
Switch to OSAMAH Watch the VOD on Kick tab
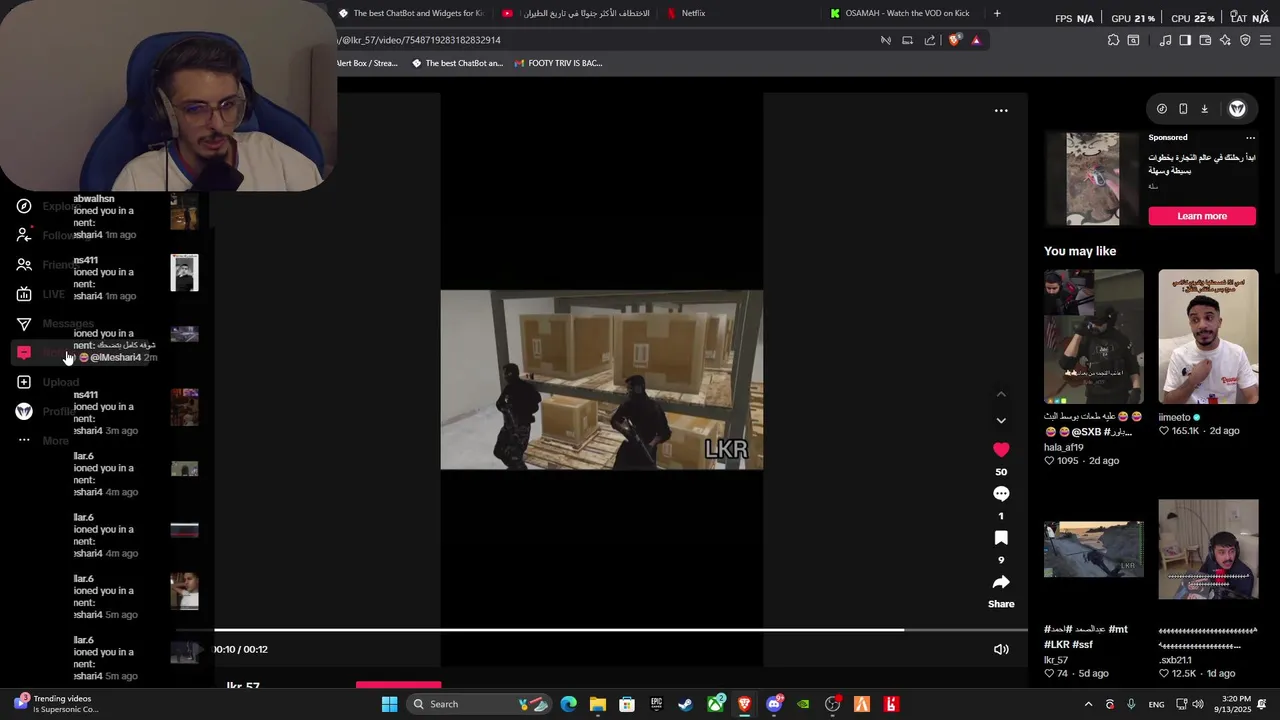pos(900,13)
